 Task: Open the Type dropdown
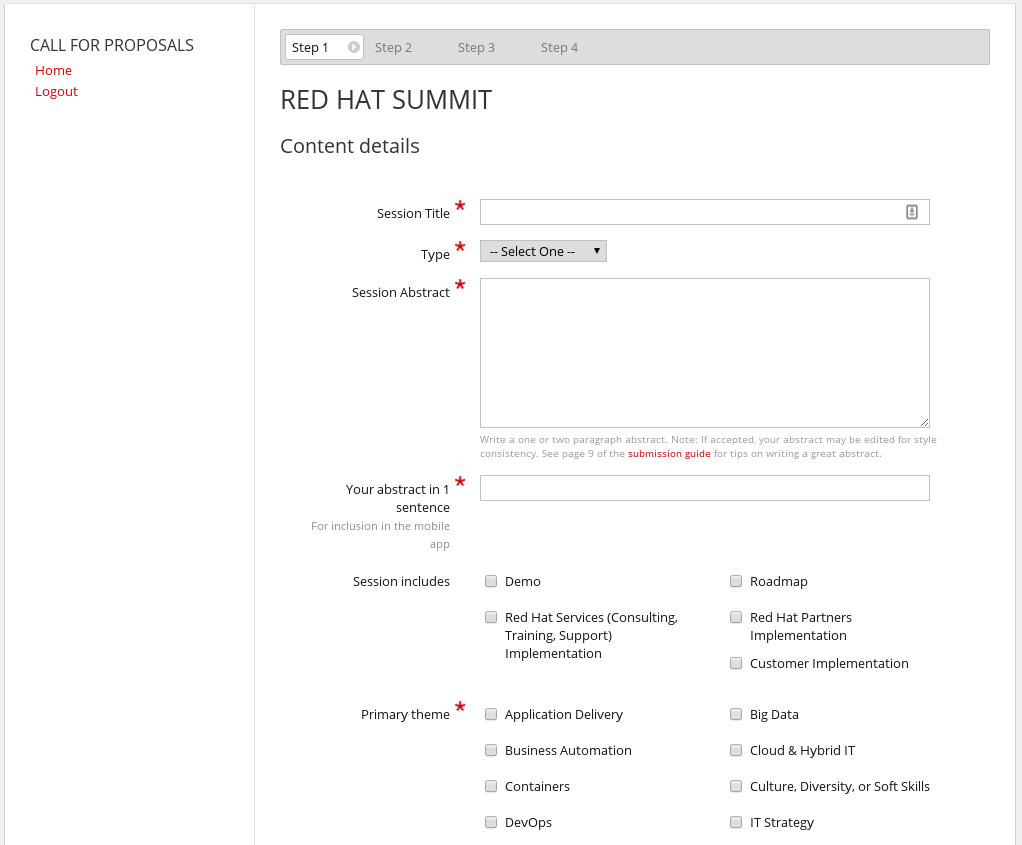tap(543, 251)
